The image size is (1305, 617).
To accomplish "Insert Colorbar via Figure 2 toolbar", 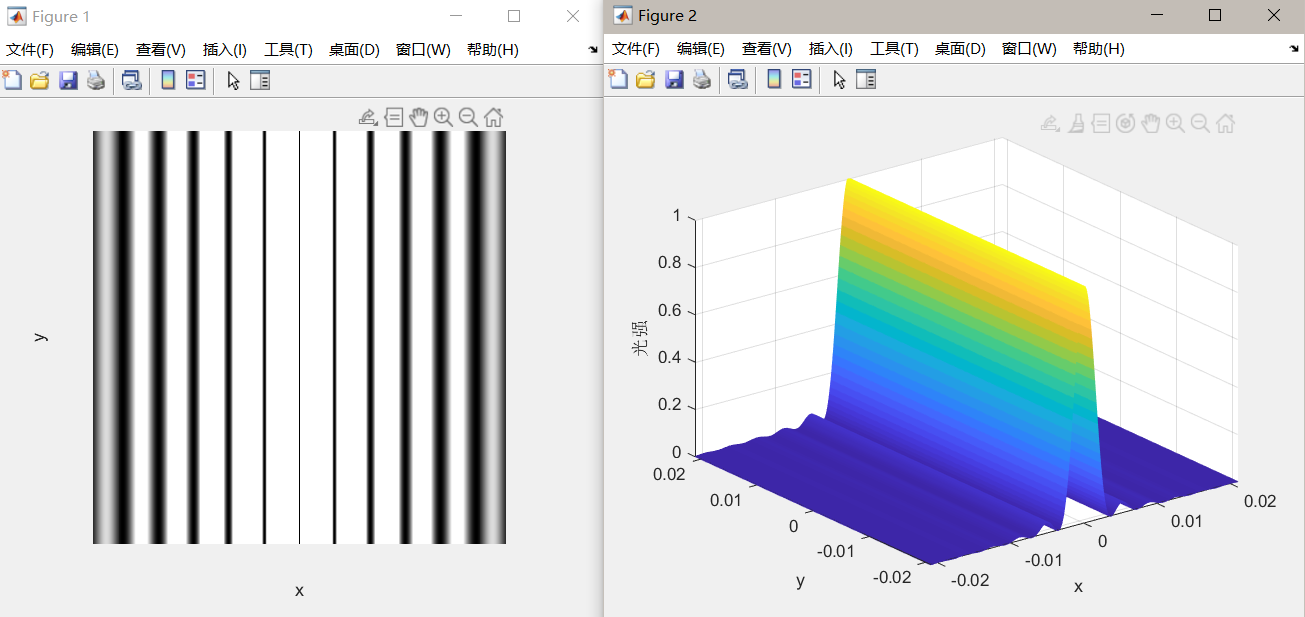I will point(774,80).
